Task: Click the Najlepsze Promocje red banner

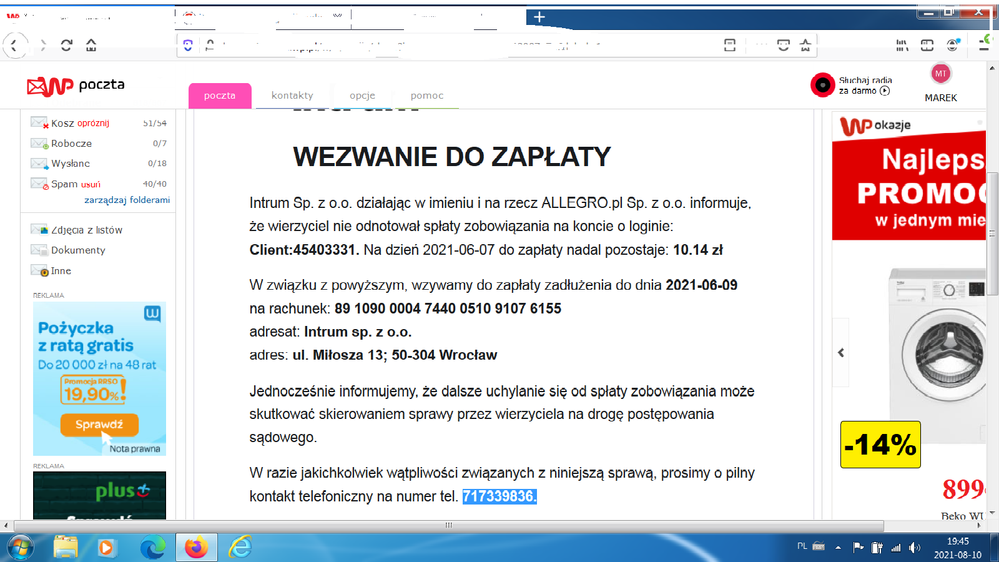Action: (909, 188)
